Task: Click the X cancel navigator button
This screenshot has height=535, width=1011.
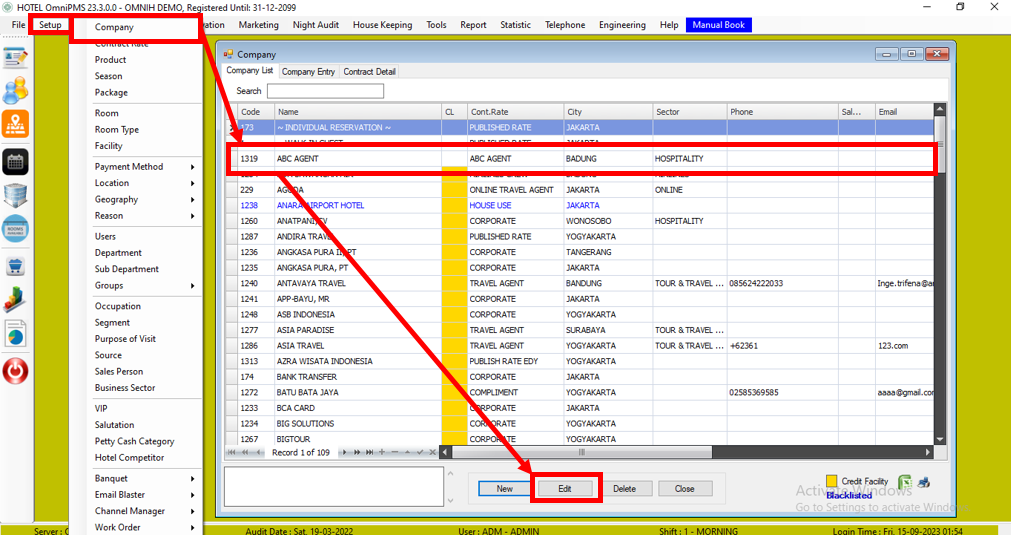Action: click(x=433, y=452)
